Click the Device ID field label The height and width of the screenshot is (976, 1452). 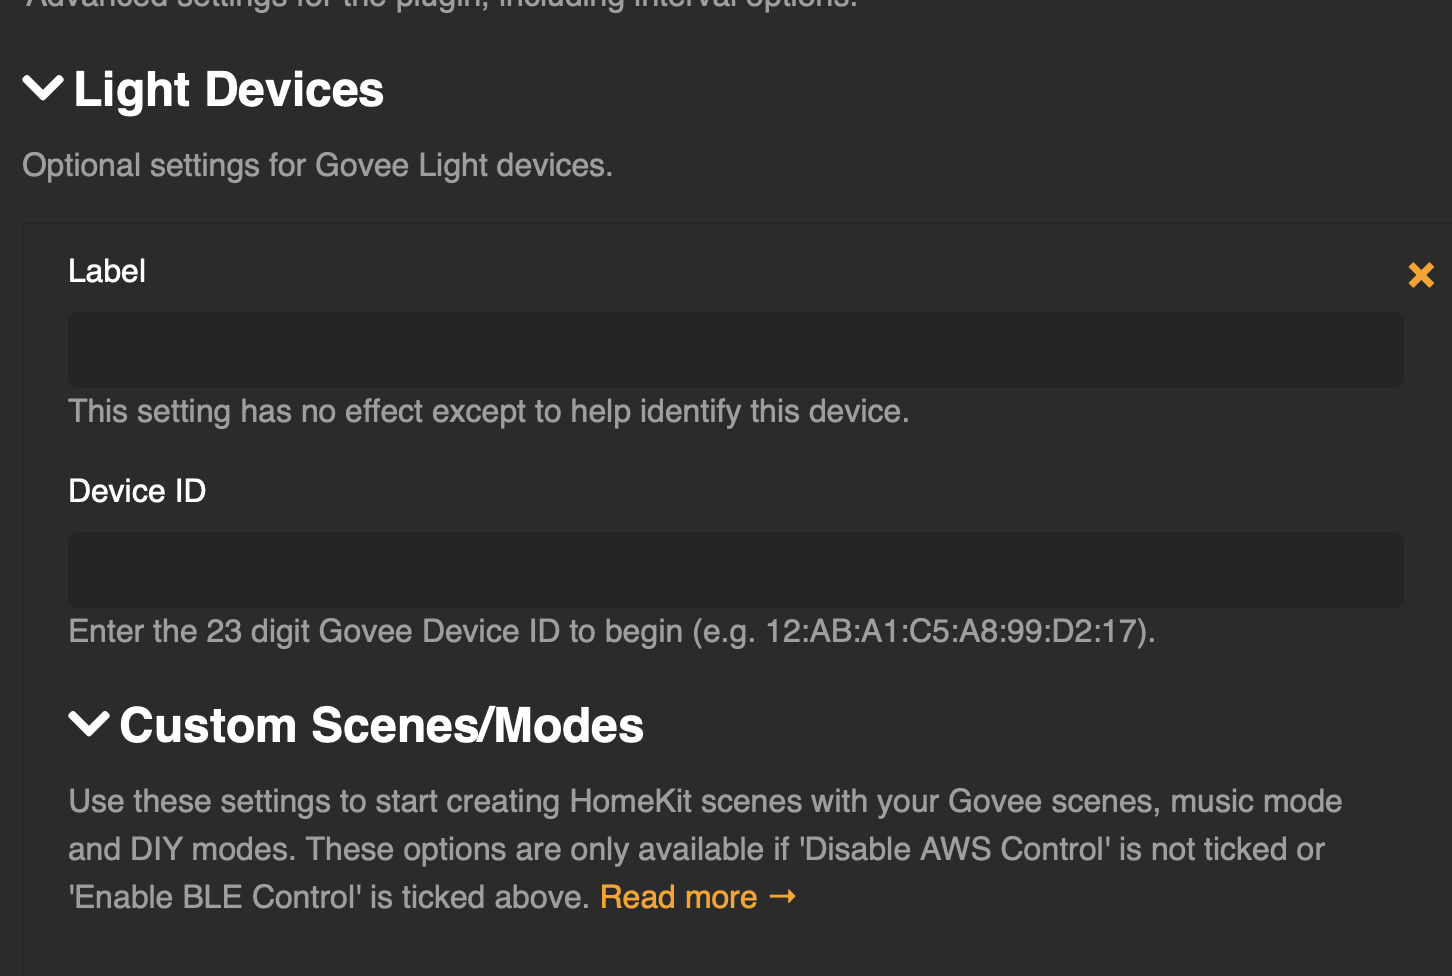pyautogui.click(x=136, y=491)
